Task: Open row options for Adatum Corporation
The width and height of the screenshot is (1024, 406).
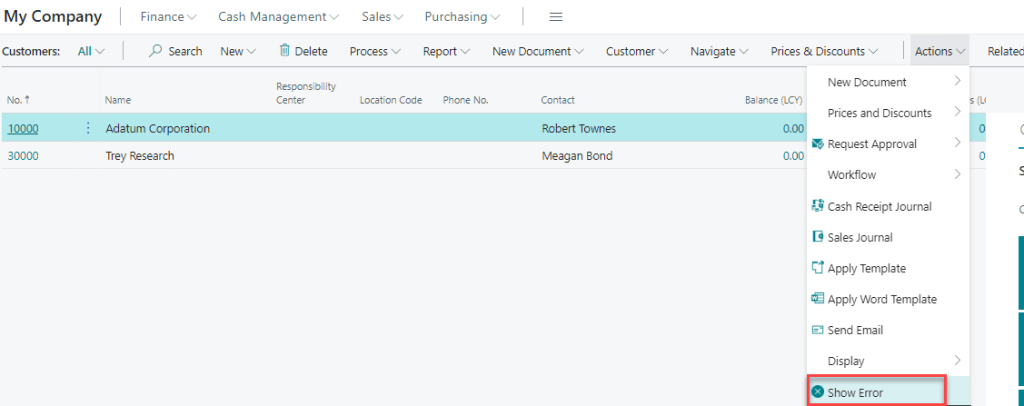Action: click(87, 128)
